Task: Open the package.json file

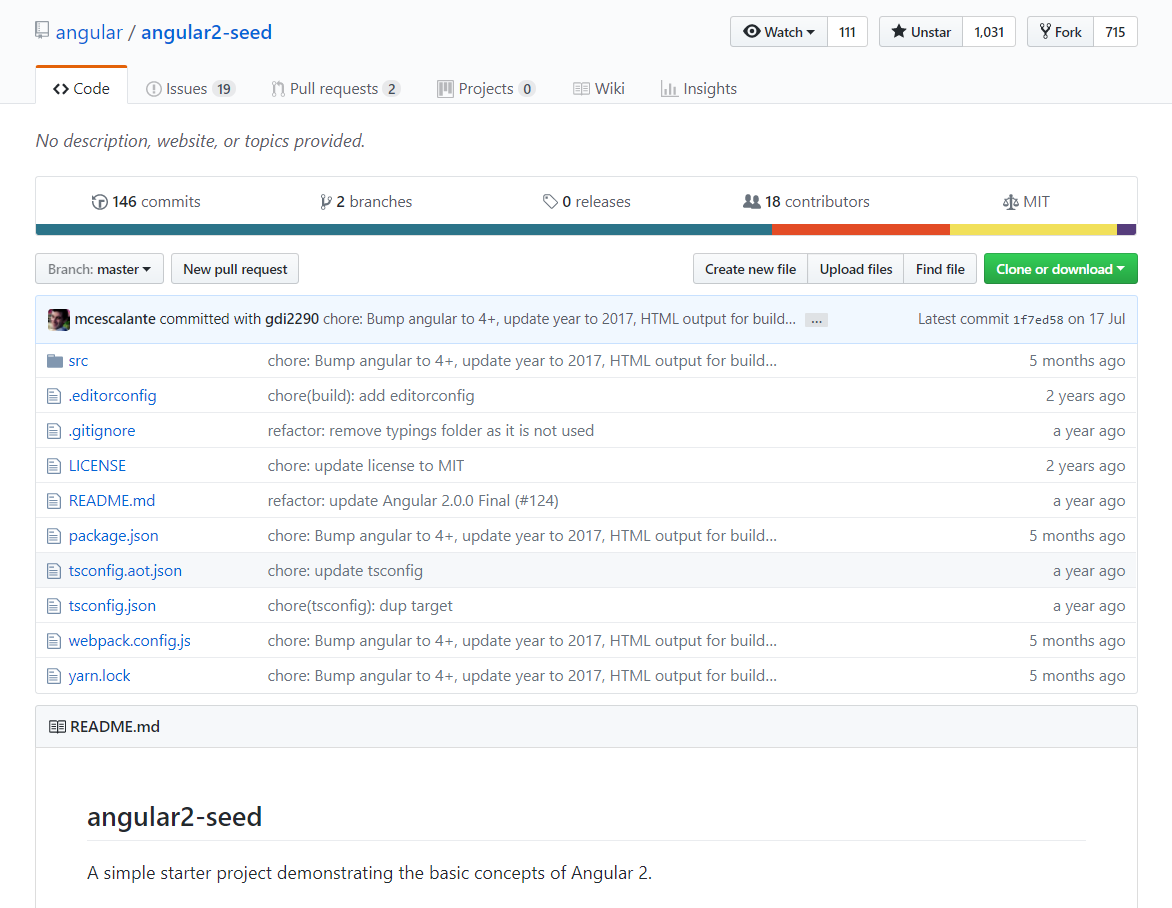Action: [x=114, y=536]
